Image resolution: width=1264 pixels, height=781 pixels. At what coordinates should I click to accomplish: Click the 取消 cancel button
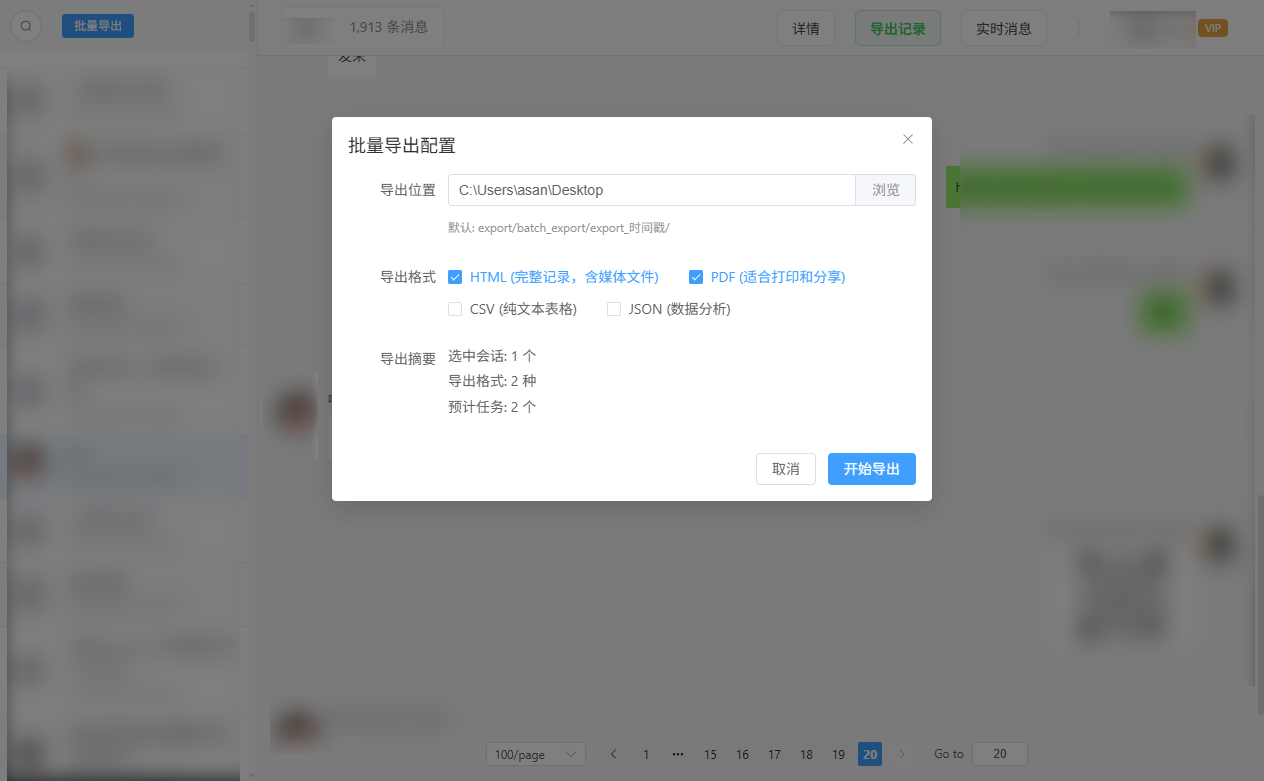(x=785, y=469)
